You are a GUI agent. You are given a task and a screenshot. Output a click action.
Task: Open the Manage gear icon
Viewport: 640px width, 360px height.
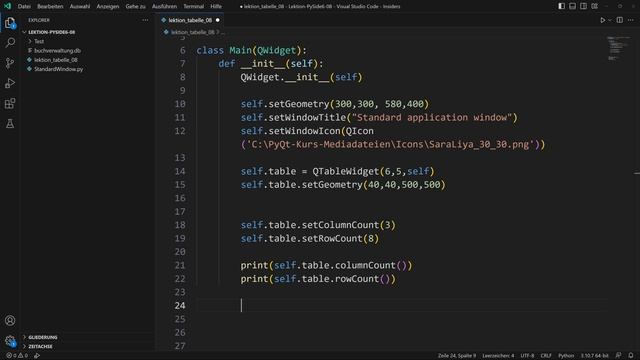[10, 340]
